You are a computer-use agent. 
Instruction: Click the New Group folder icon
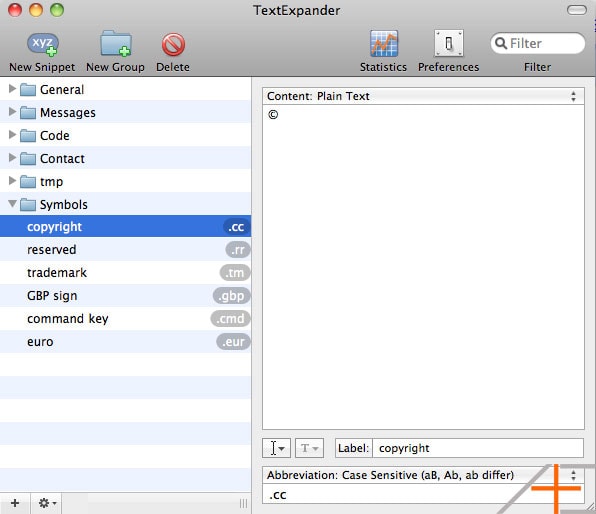[x=116, y=44]
